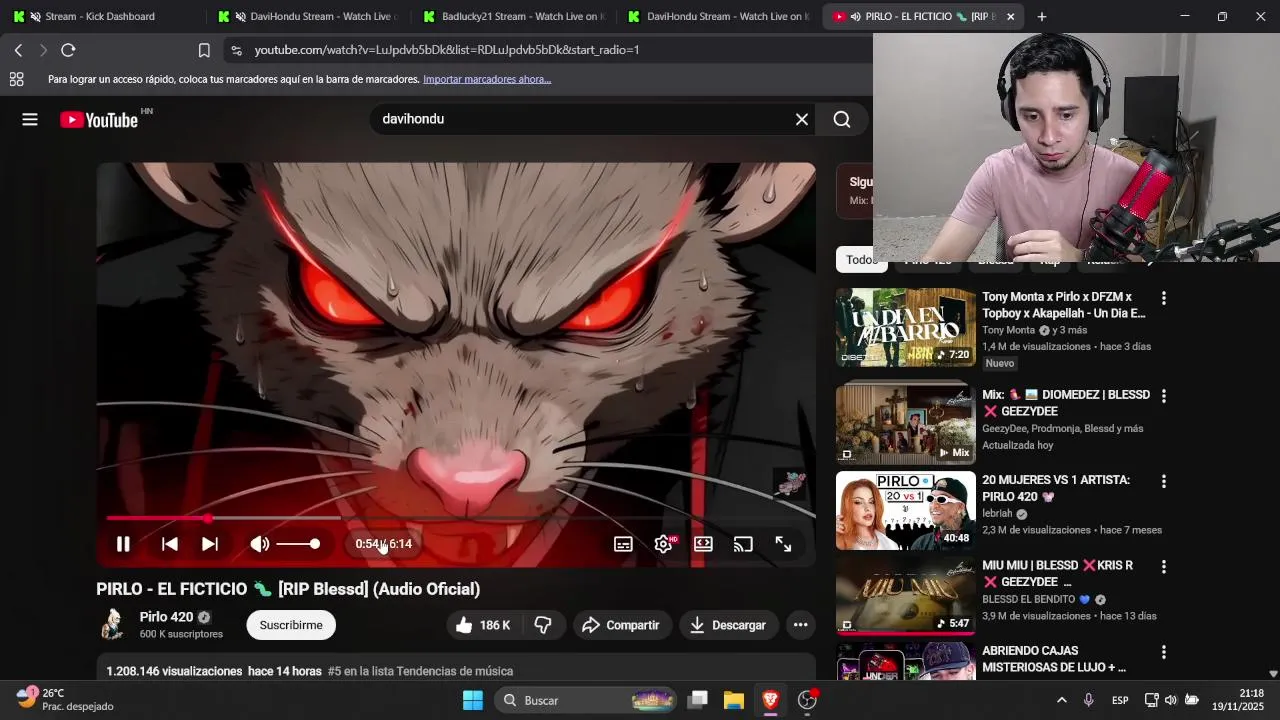The height and width of the screenshot is (720, 1280).
Task: Open YouTube guide hamburger menu
Action: click(30, 120)
